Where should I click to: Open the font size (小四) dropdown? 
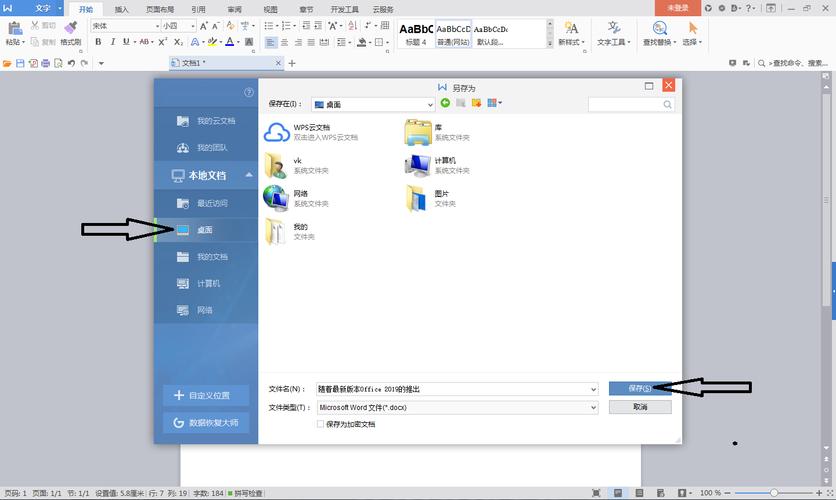point(192,26)
